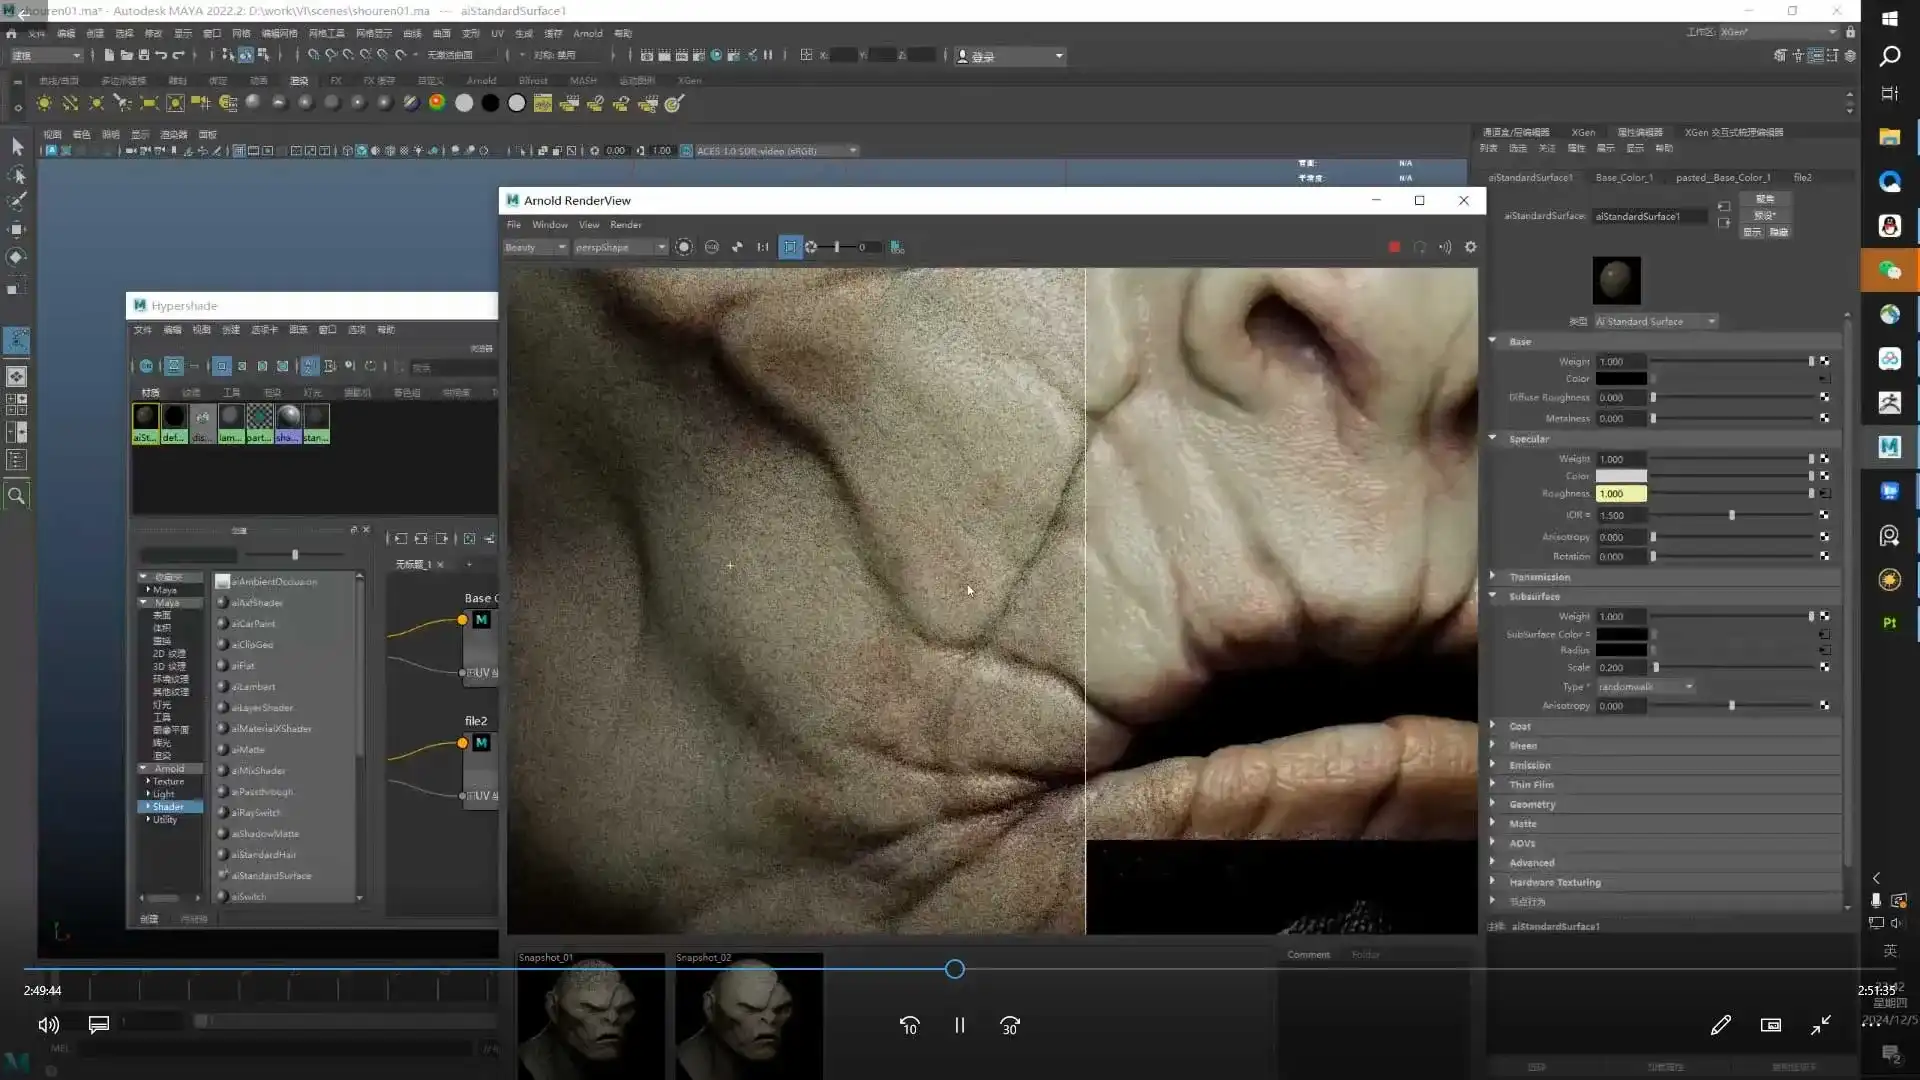Select Shader under Arnold category tree
The height and width of the screenshot is (1080, 1920).
pos(168,807)
